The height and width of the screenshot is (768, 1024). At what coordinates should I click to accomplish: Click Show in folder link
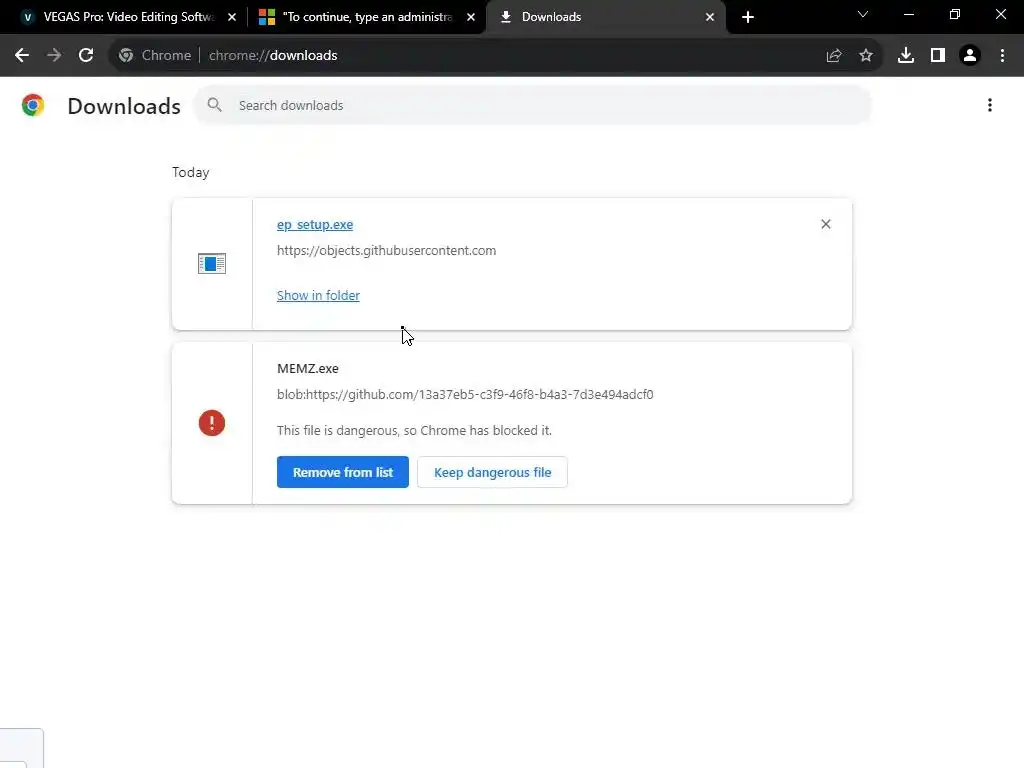tap(318, 295)
